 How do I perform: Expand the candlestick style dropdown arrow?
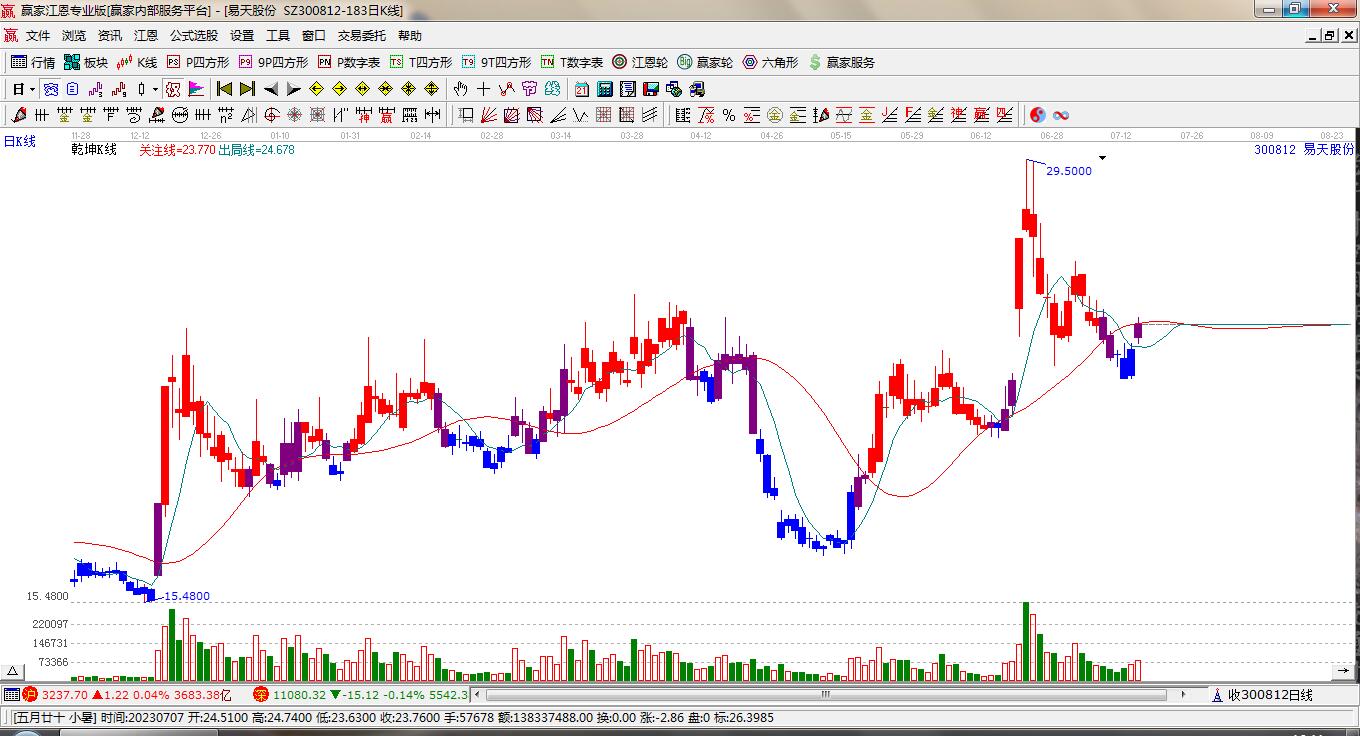(x=155, y=89)
